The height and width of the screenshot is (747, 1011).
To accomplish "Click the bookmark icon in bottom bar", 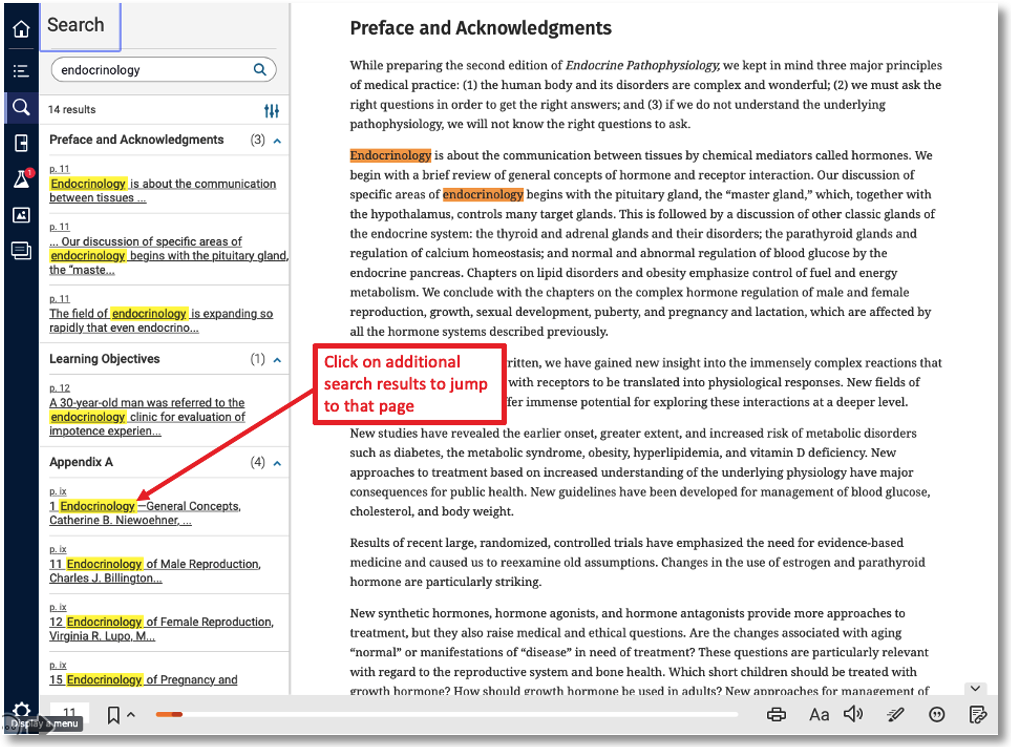I will (x=113, y=715).
